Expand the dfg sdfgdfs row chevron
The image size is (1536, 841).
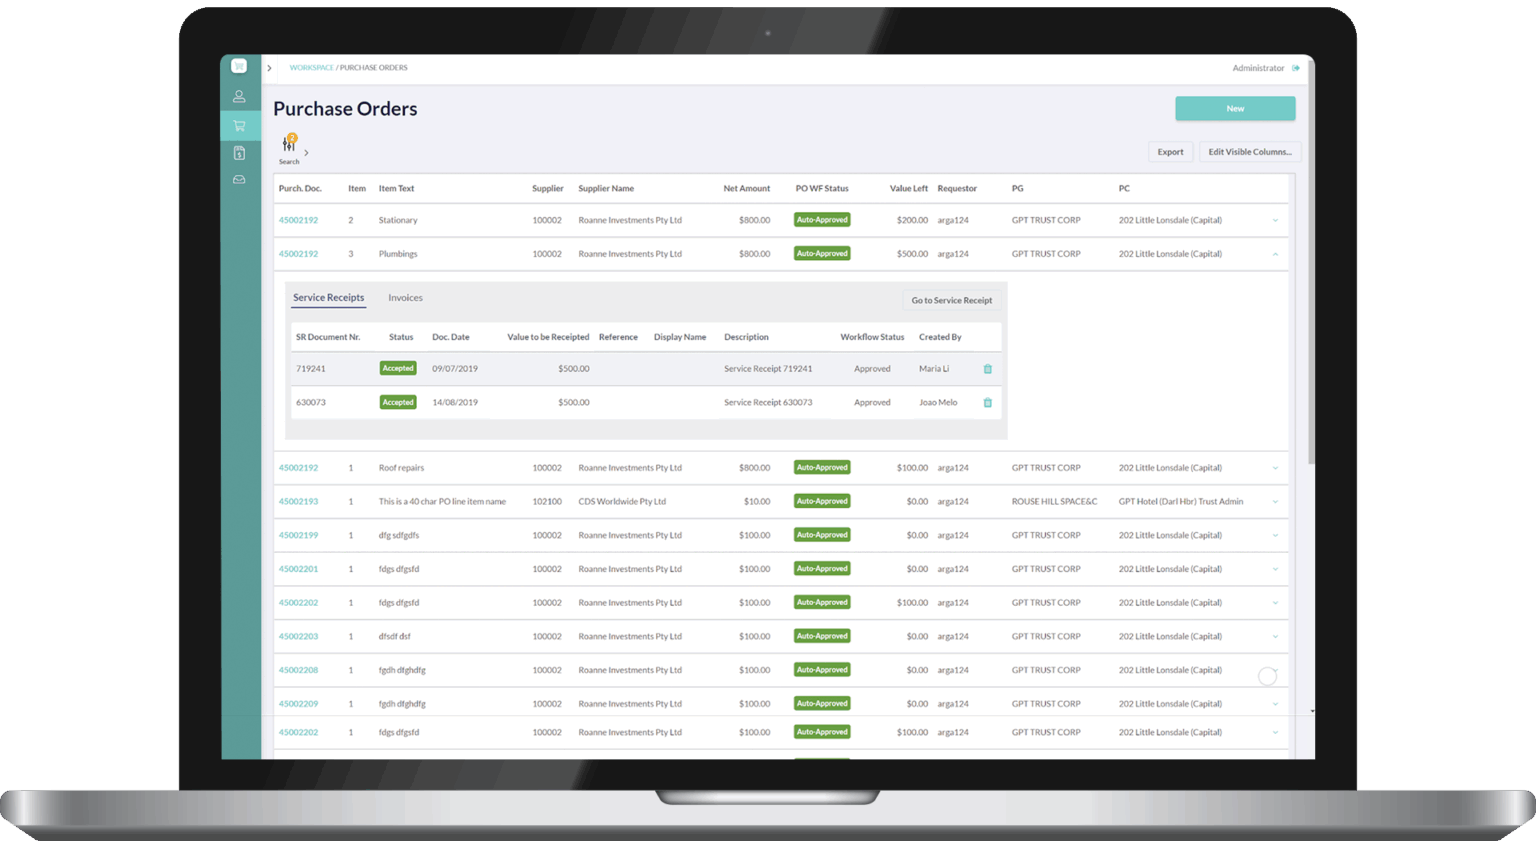1275,535
